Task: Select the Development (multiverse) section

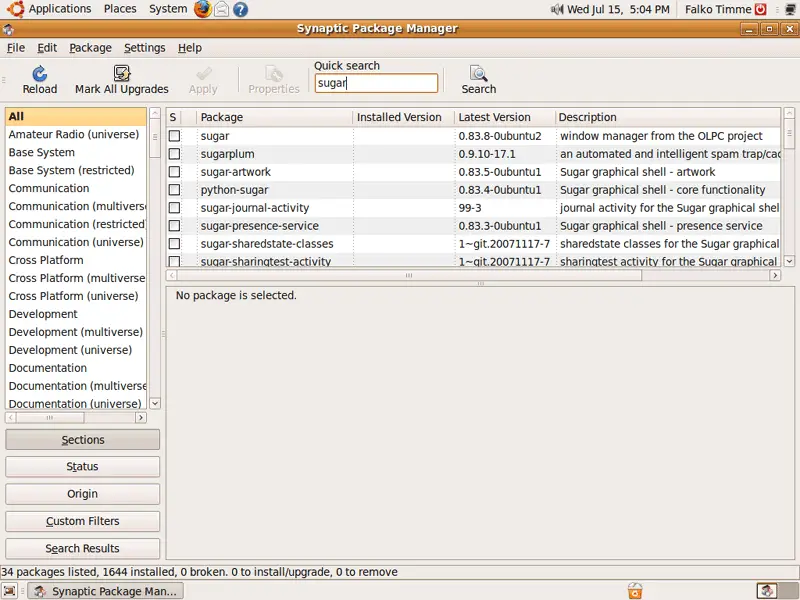Action: point(76,332)
